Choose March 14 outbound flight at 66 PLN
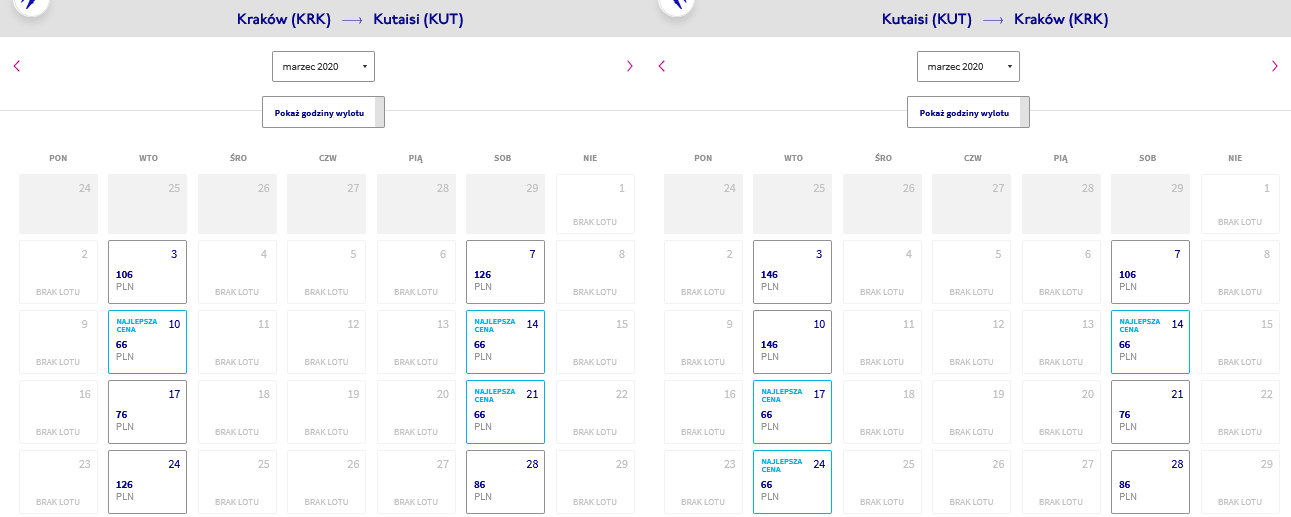The height and width of the screenshot is (517, 1291). tap(505, 342)
